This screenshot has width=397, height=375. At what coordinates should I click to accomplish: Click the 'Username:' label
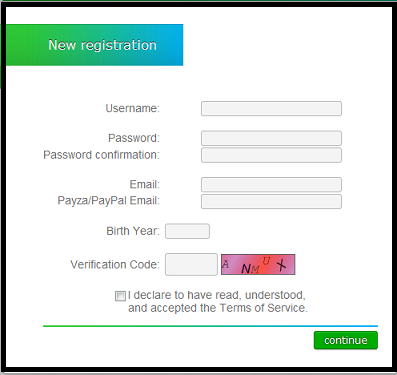pyautogui.click(x=133, y=108)
